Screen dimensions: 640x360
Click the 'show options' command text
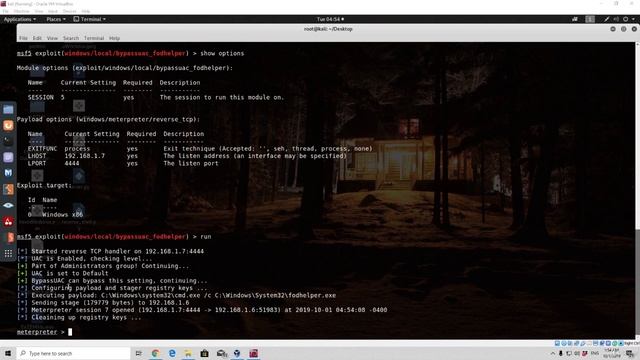click(222, 53)
